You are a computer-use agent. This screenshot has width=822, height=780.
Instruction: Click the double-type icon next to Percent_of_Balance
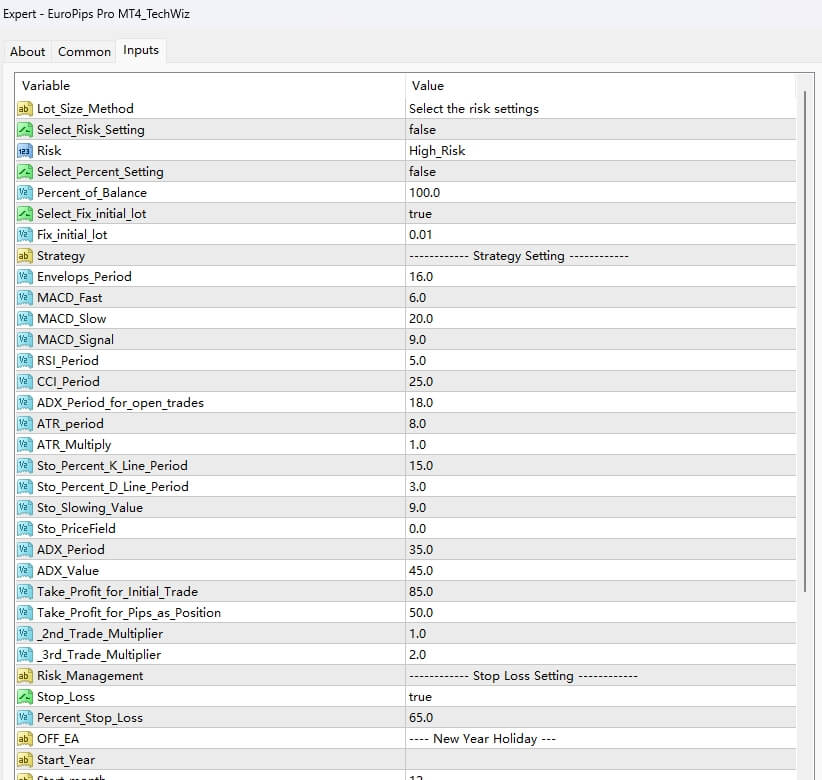(25, 192)
